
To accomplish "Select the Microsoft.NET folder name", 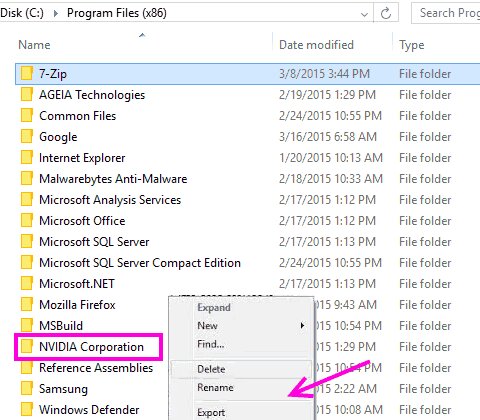I will click(77, 284).
